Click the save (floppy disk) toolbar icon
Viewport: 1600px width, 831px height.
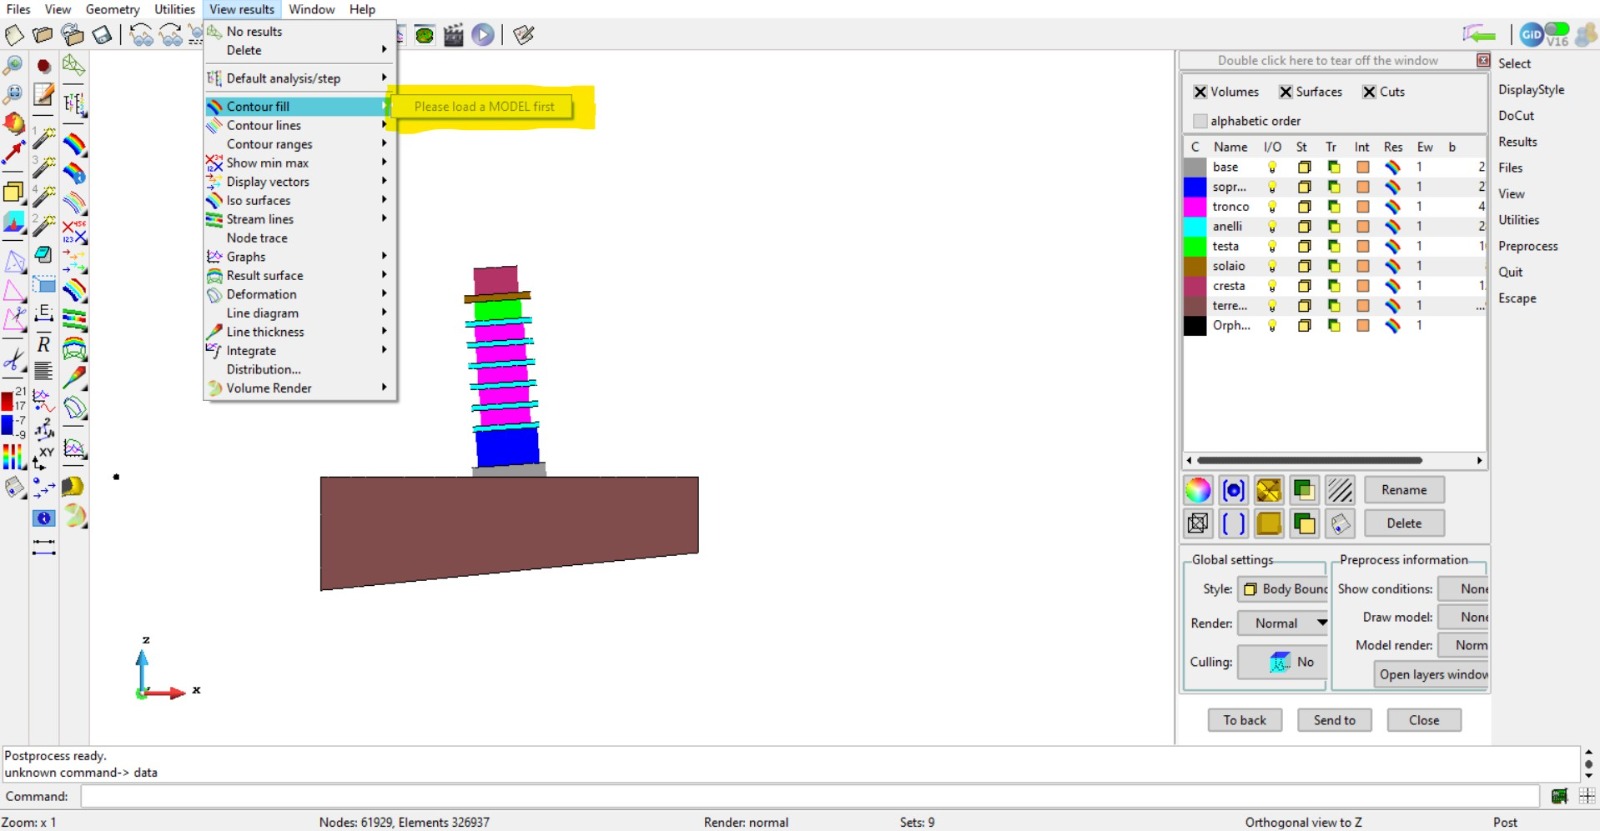(x=102, y=35)
